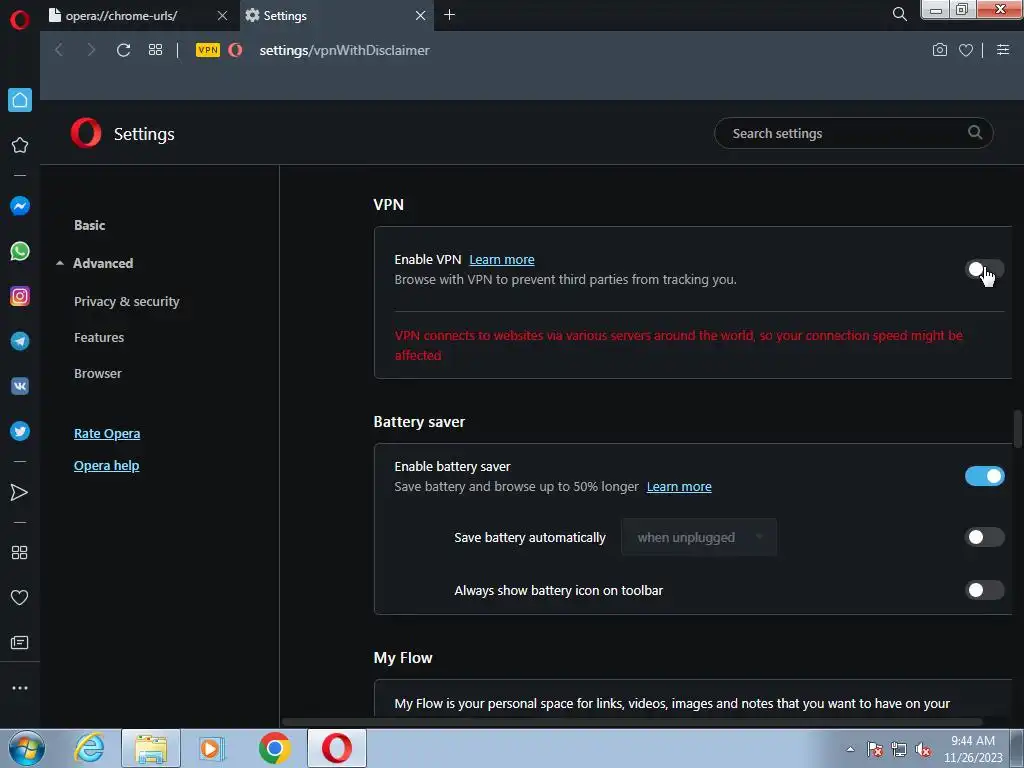Screen dimensions: 1024x768
Task: Select Browser section
Action: click(97, 374)
